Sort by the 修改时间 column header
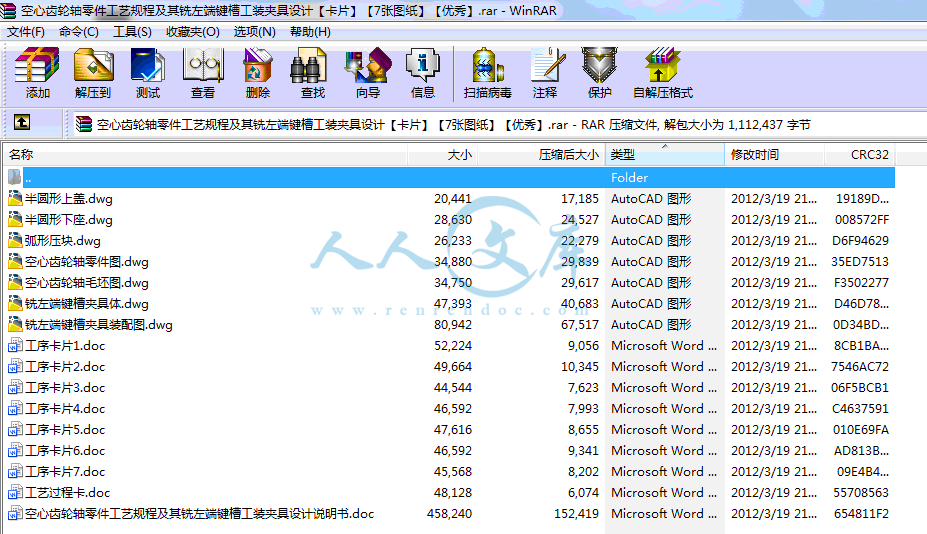Screen dimensions: 927x534 pos(774,154)
